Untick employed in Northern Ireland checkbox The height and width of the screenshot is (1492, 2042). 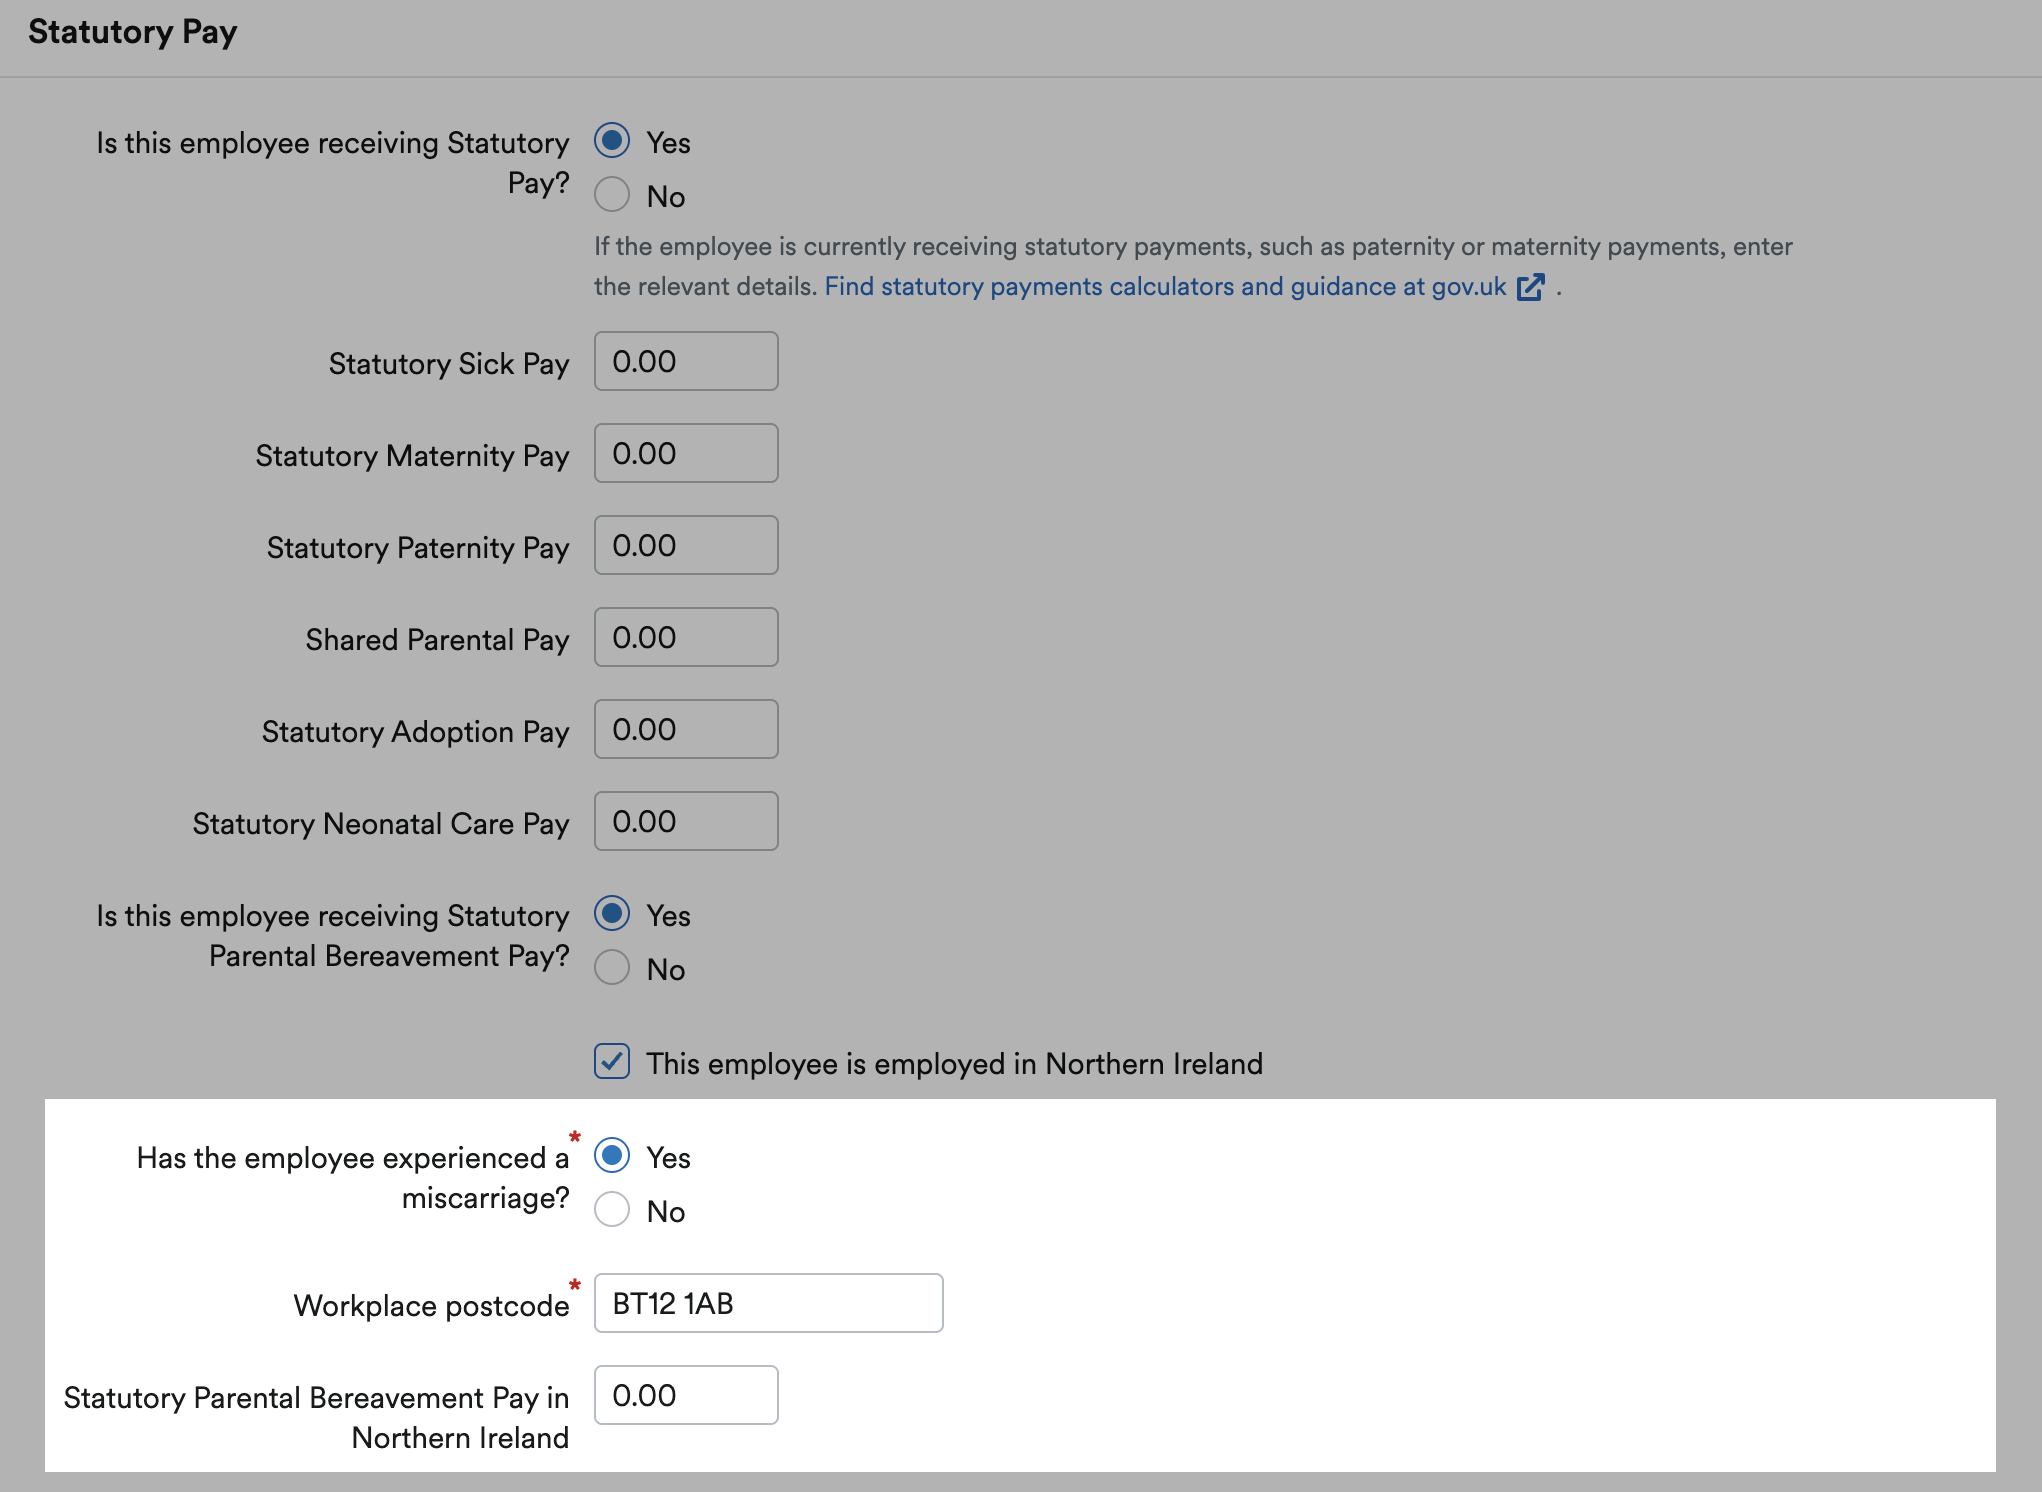(612, 1062)
